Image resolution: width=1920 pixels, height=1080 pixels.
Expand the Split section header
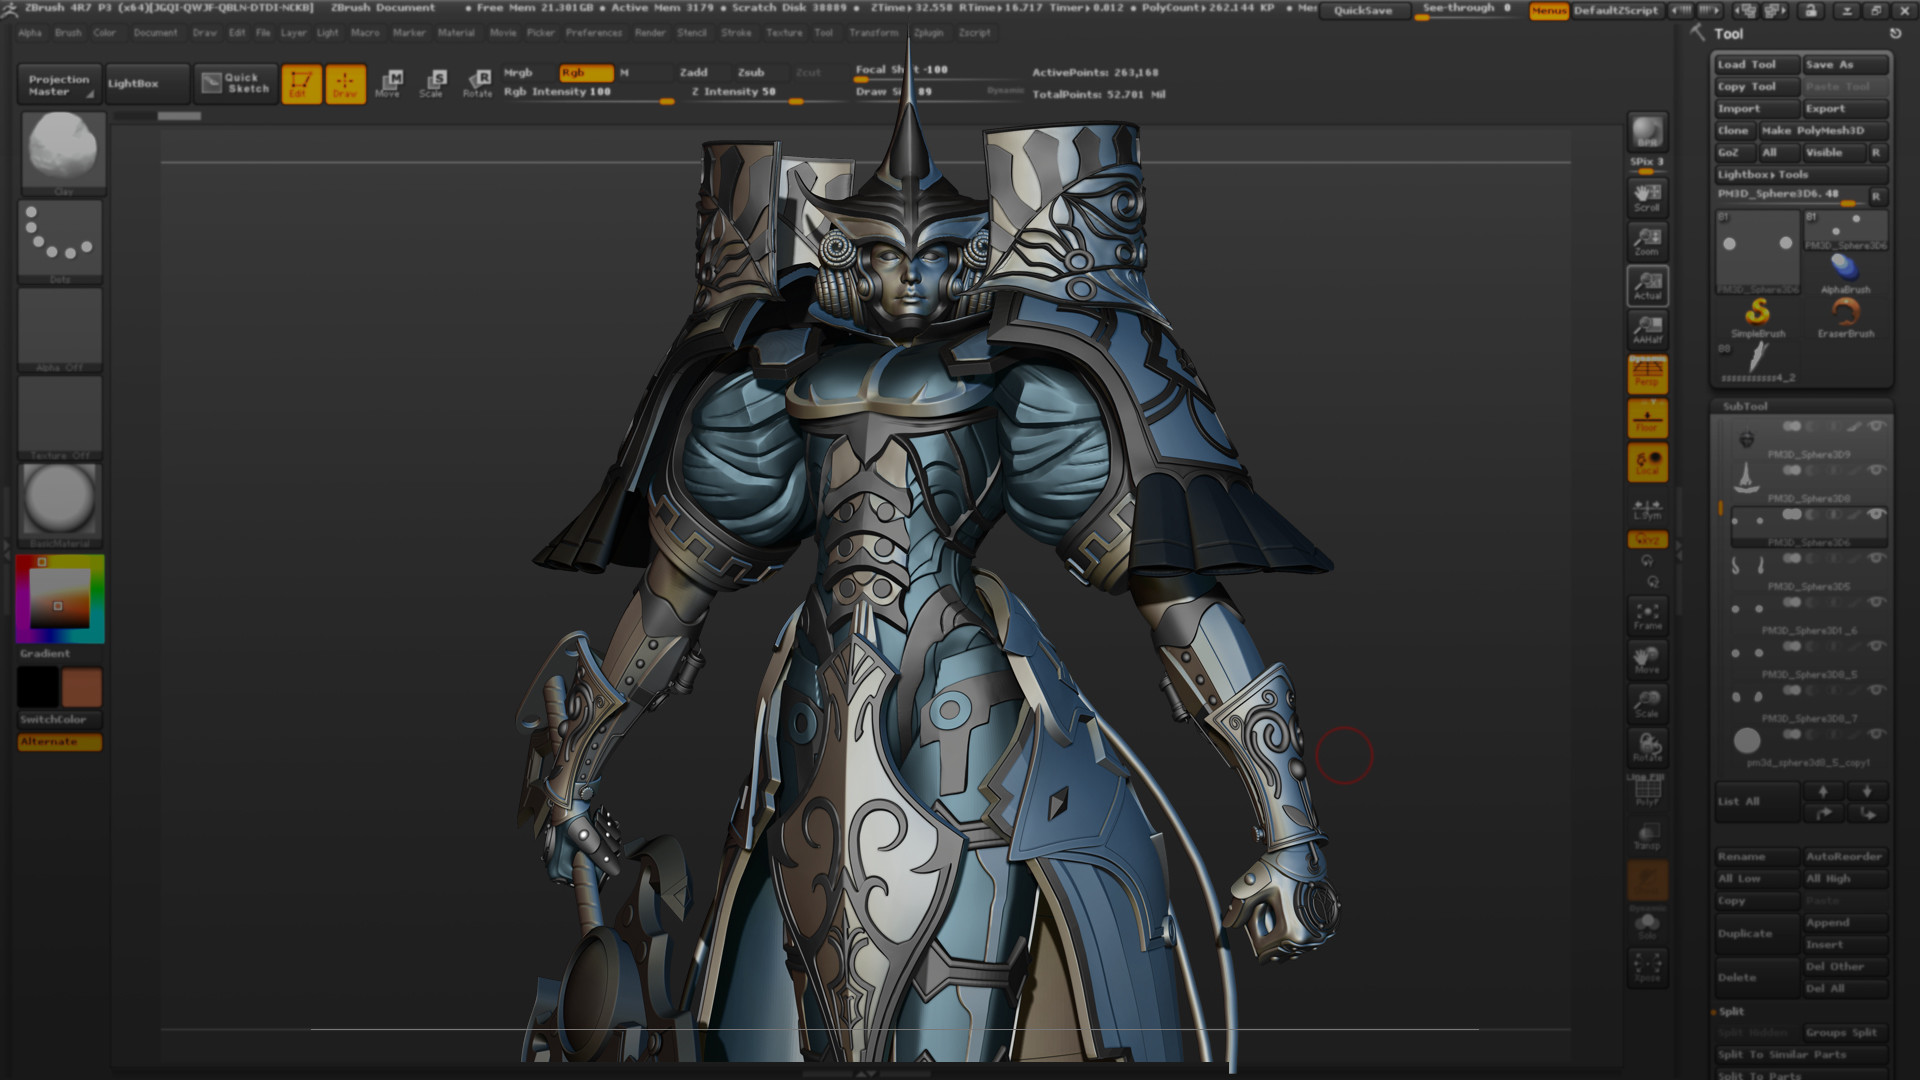coord(1730,1011)
